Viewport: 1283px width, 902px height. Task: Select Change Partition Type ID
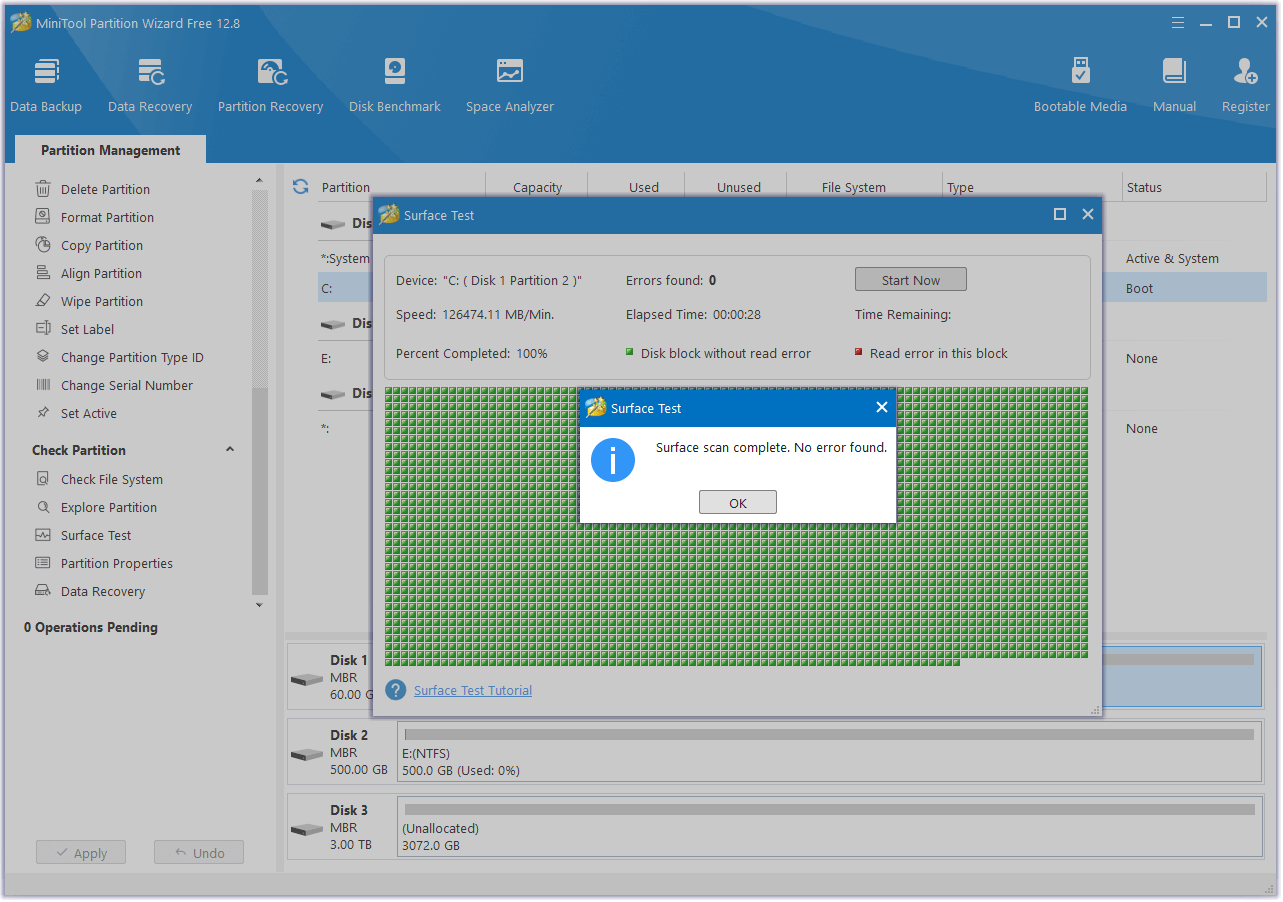tap(131, 357)
